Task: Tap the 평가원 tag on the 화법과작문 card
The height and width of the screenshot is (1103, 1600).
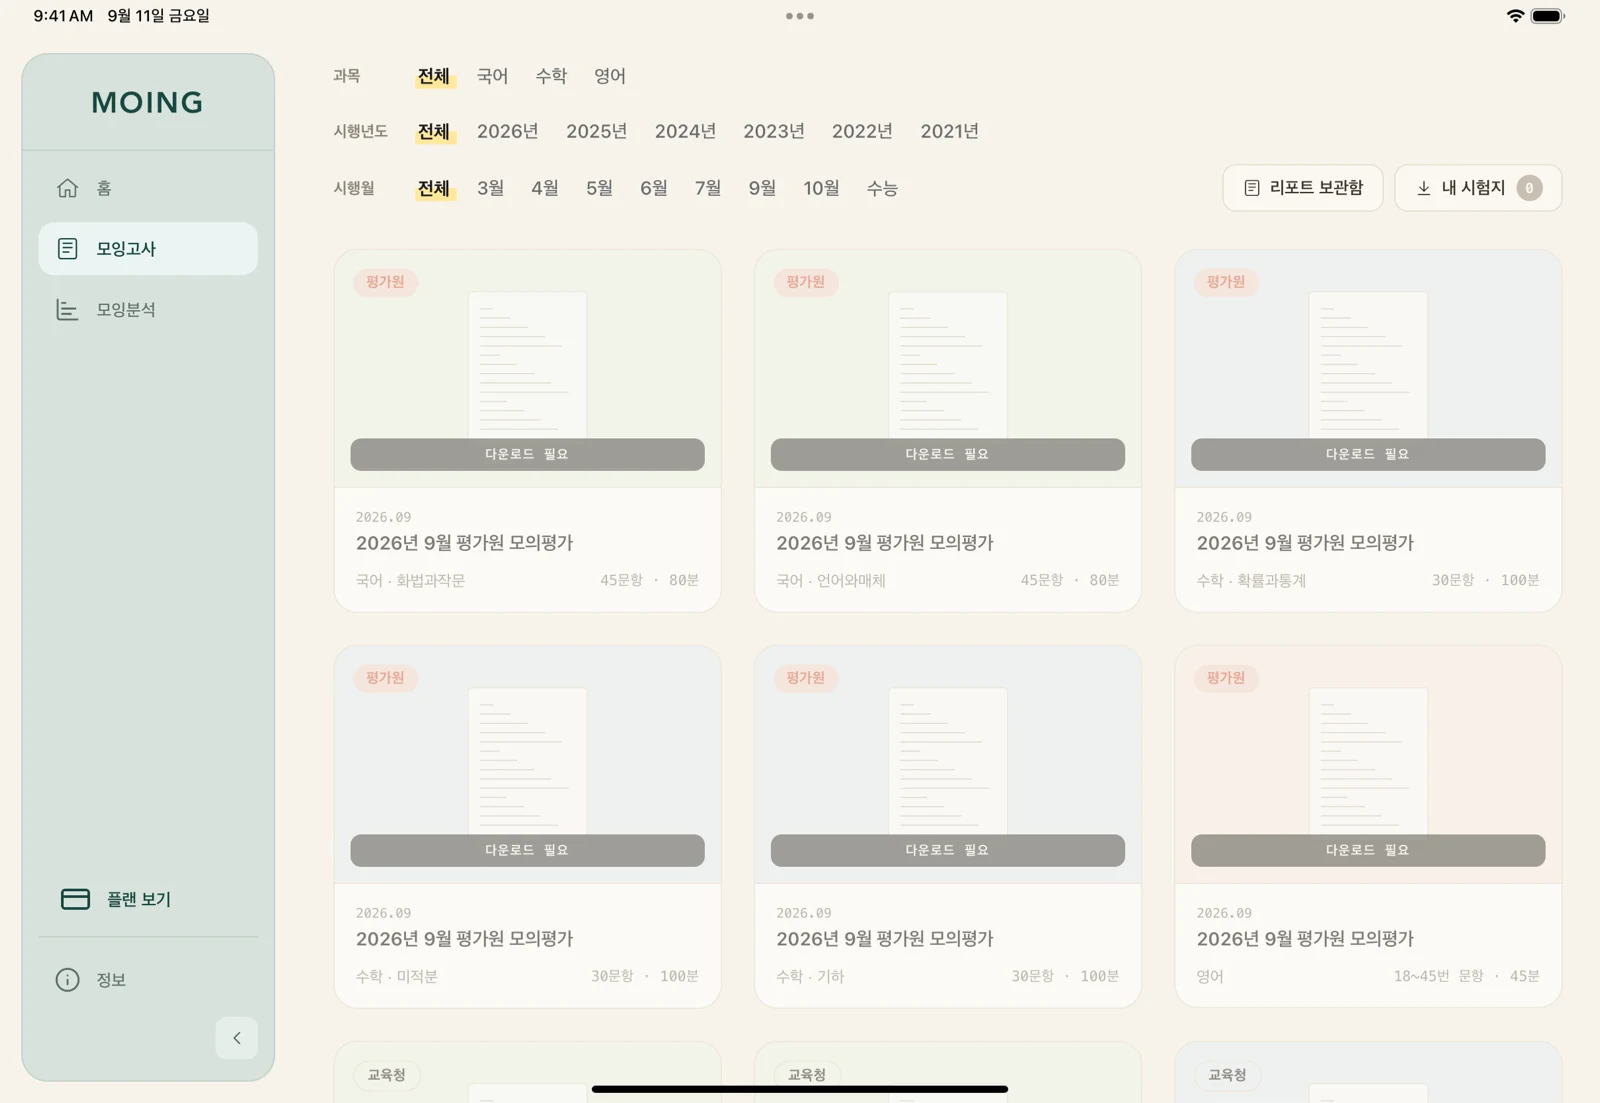Action: (385, 282)
